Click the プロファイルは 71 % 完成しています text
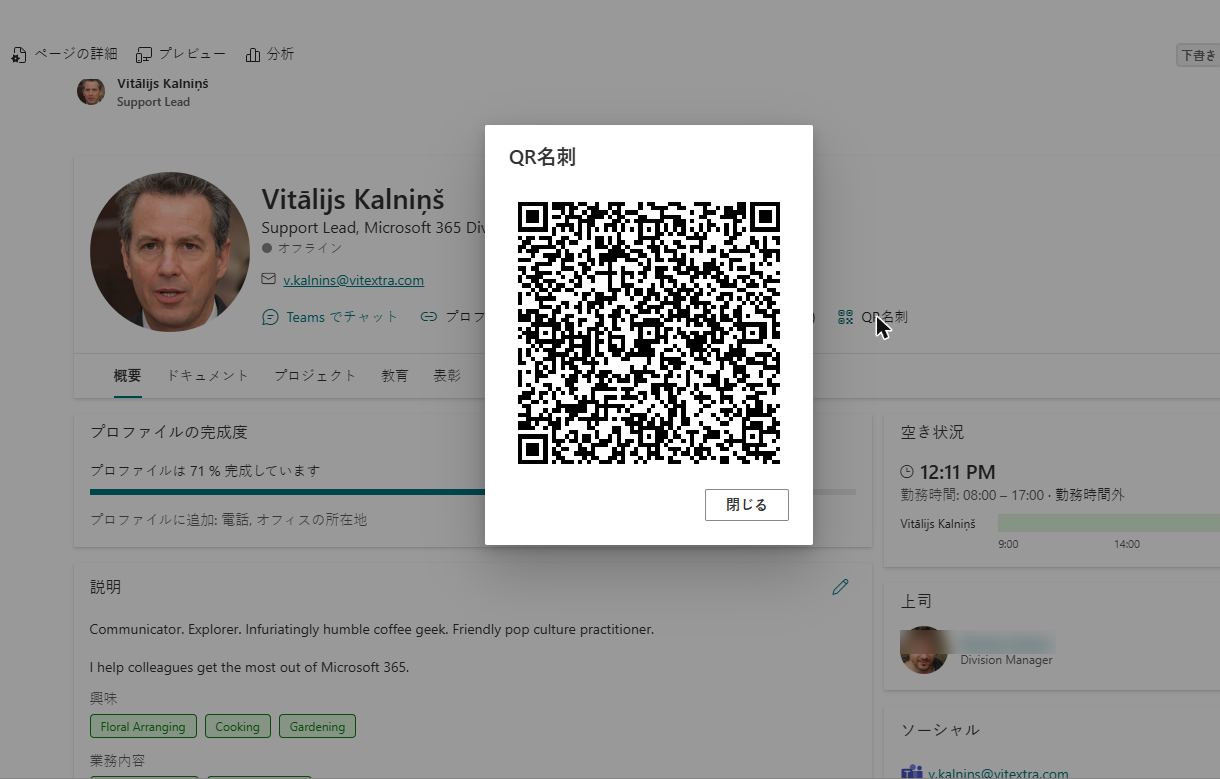 click(205, 470)
